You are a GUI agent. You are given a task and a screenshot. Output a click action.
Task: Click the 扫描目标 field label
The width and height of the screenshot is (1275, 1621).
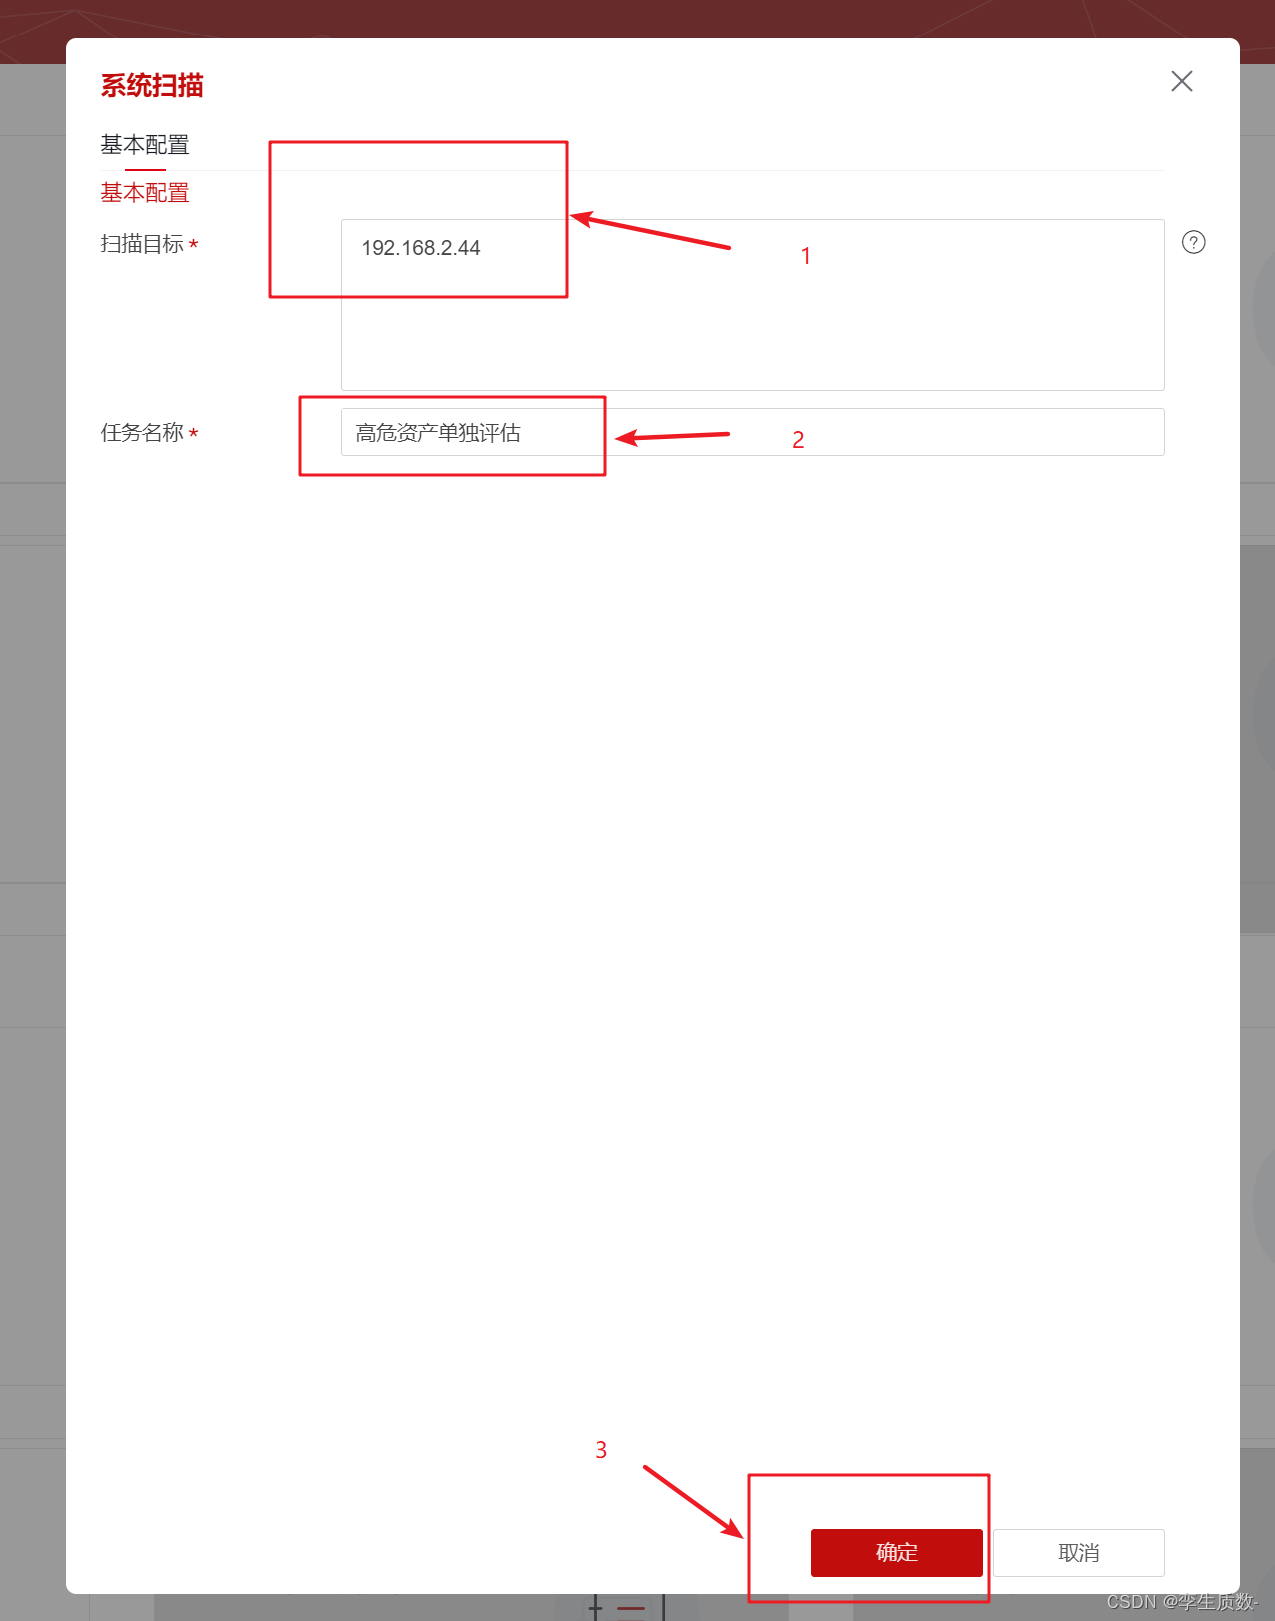(142, 244)
